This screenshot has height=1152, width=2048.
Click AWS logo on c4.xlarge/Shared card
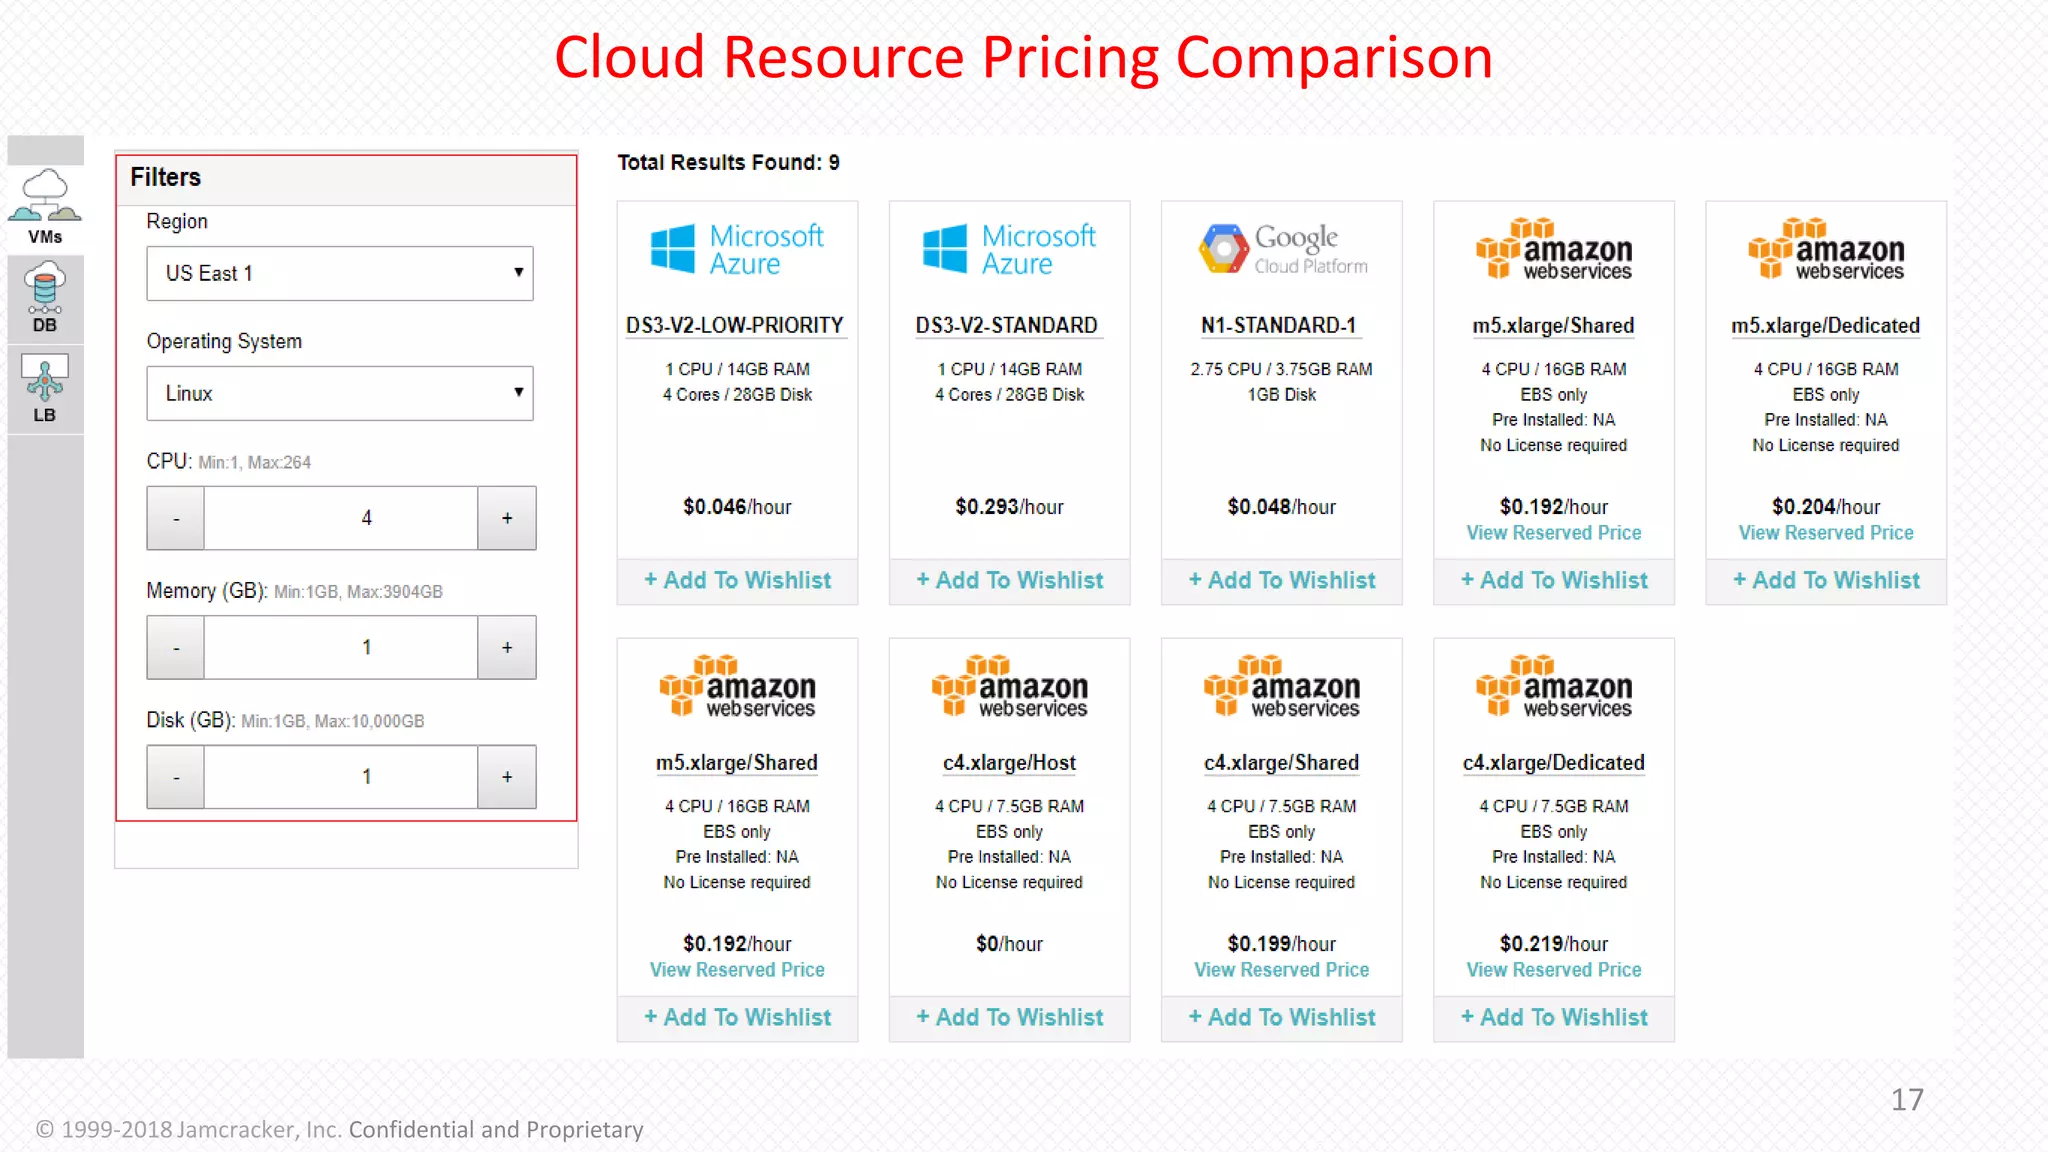coord(1282,686)
